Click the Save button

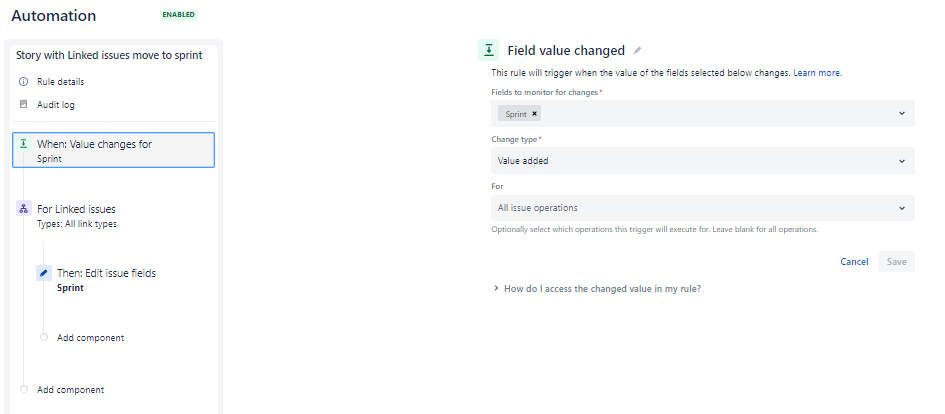pos(896,262)
